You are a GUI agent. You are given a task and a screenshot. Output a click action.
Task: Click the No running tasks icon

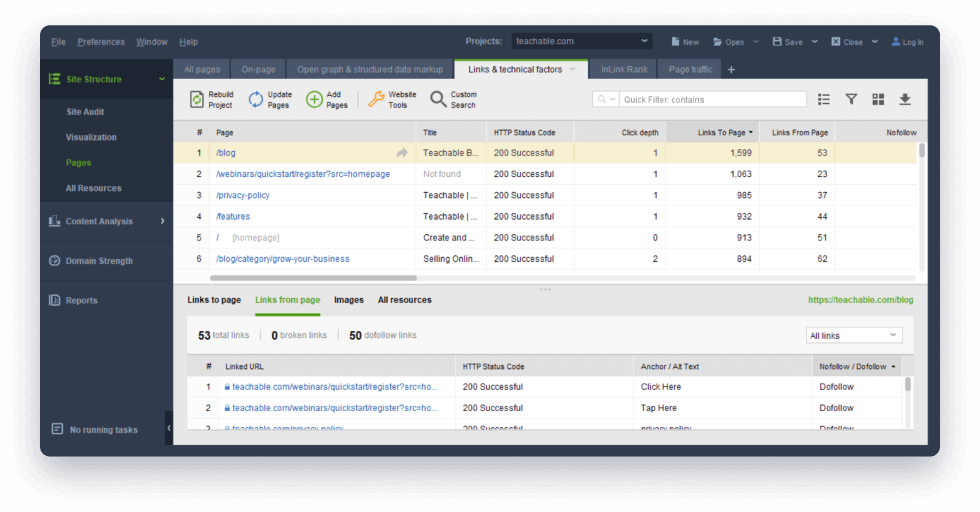coord(58,429)
